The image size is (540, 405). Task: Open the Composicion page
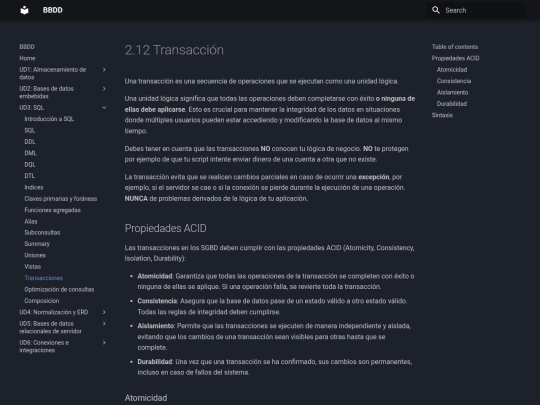pyautogui.click(x=42, y=301)
